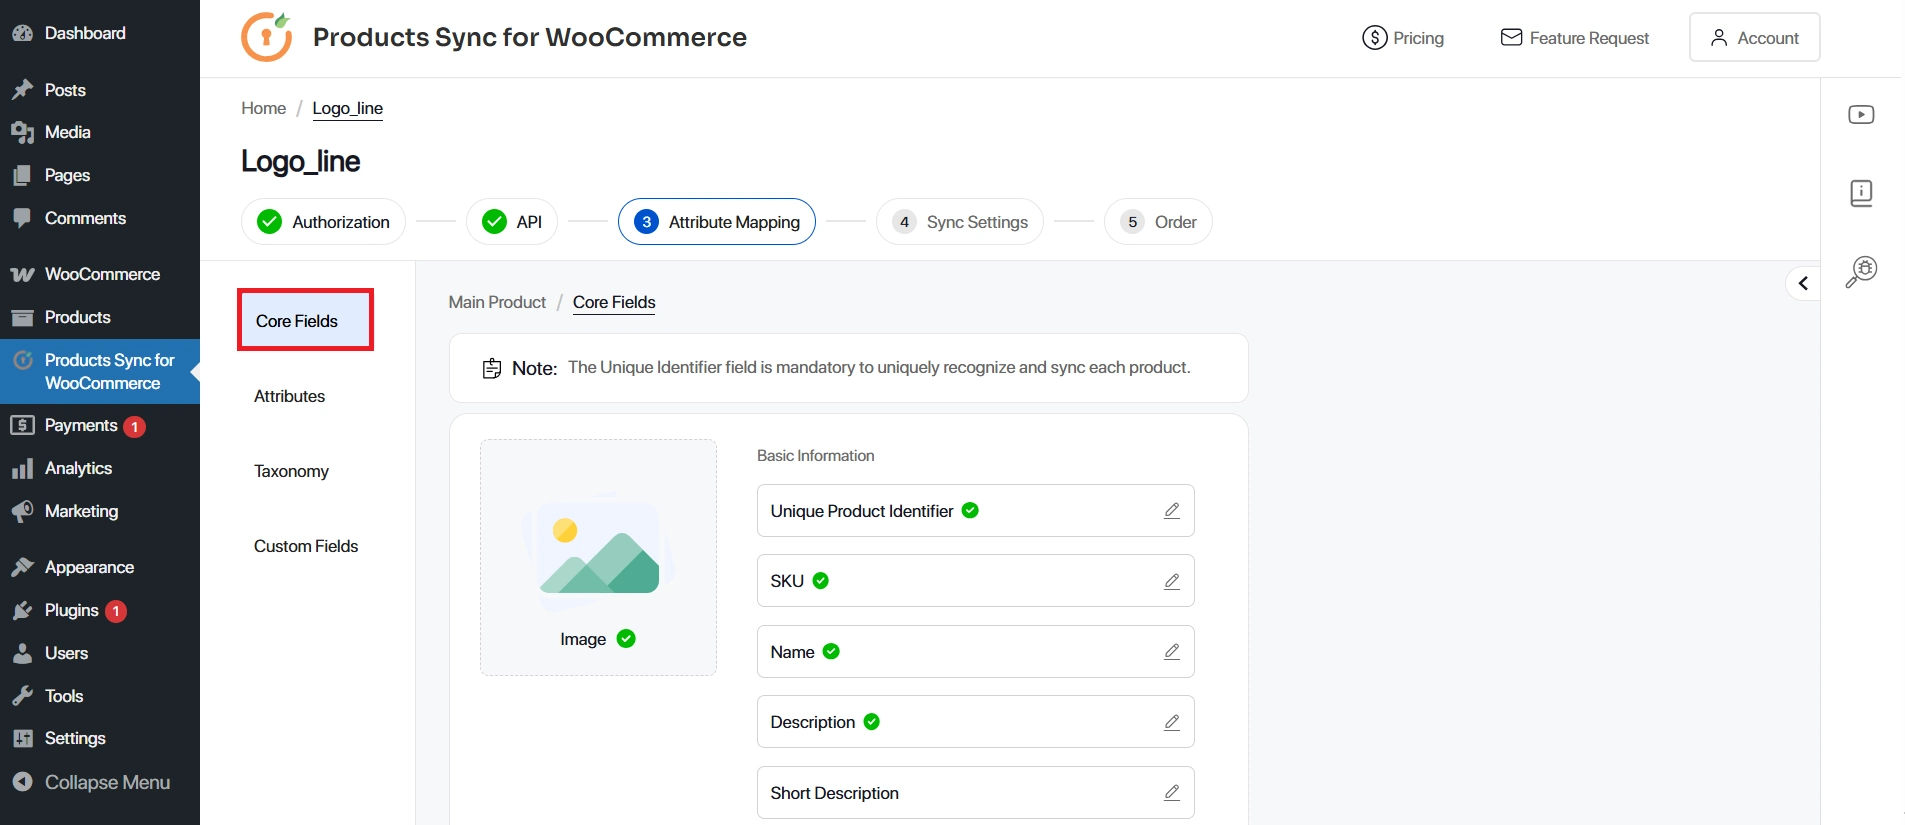Open Tools menu
The height and width of the screenshot is (825, 1905).
tap(100, 696)
